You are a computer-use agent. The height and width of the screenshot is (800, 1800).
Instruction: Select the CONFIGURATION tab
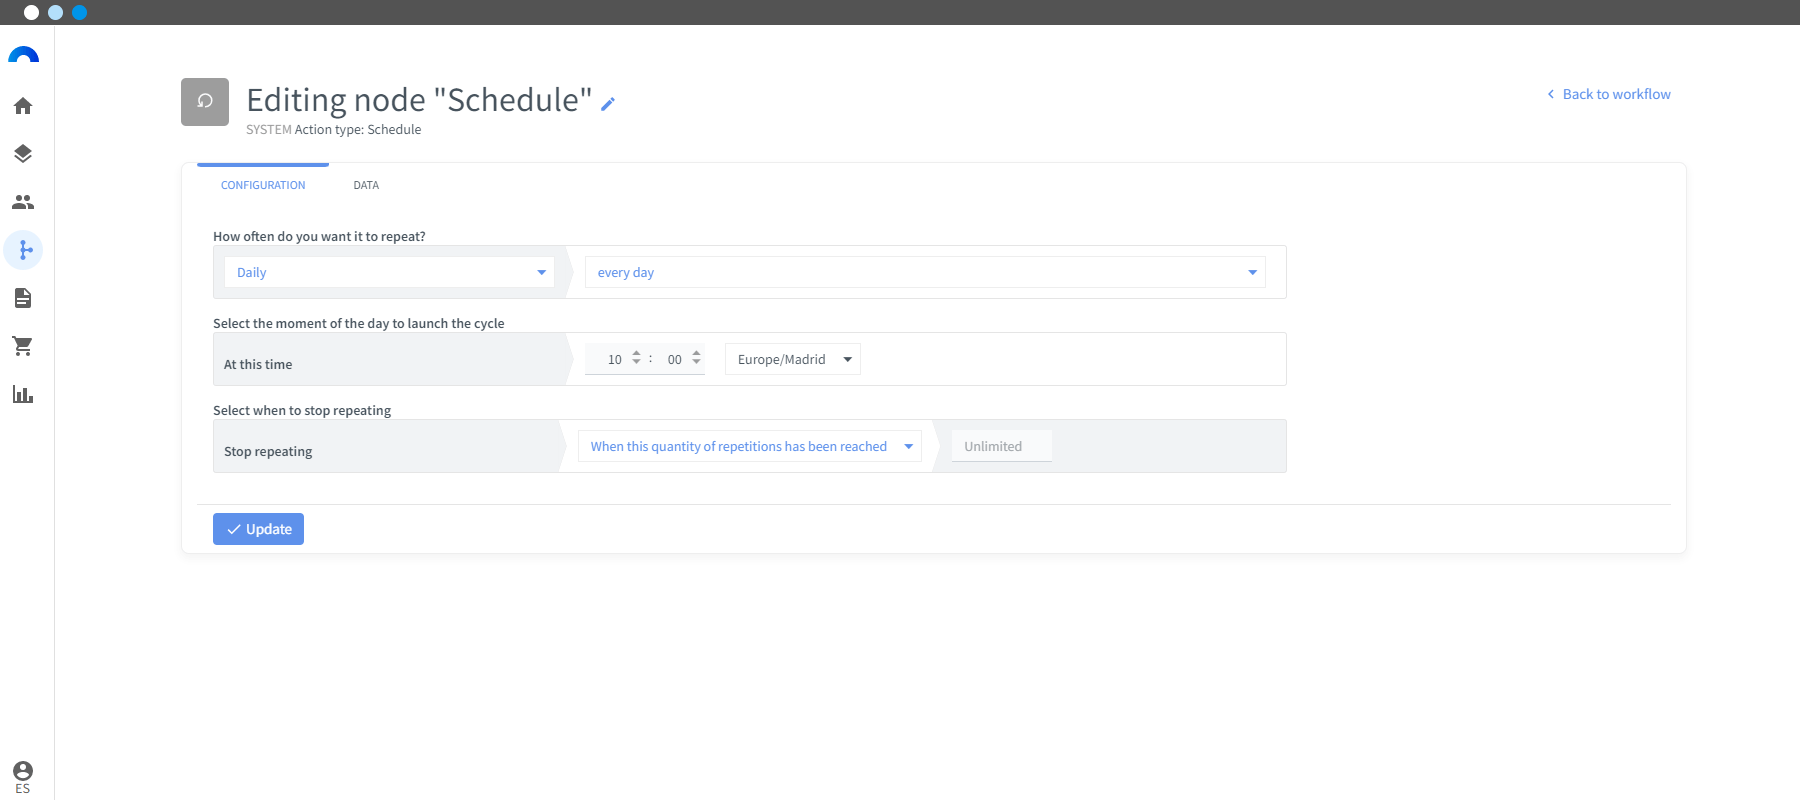click(x=263, y=185)
